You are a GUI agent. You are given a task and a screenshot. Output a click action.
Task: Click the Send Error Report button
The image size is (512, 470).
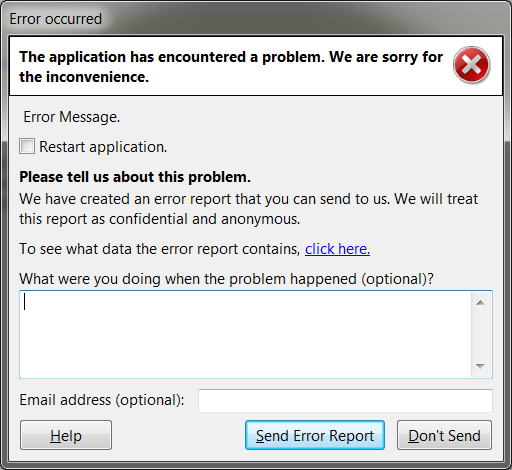315,435
